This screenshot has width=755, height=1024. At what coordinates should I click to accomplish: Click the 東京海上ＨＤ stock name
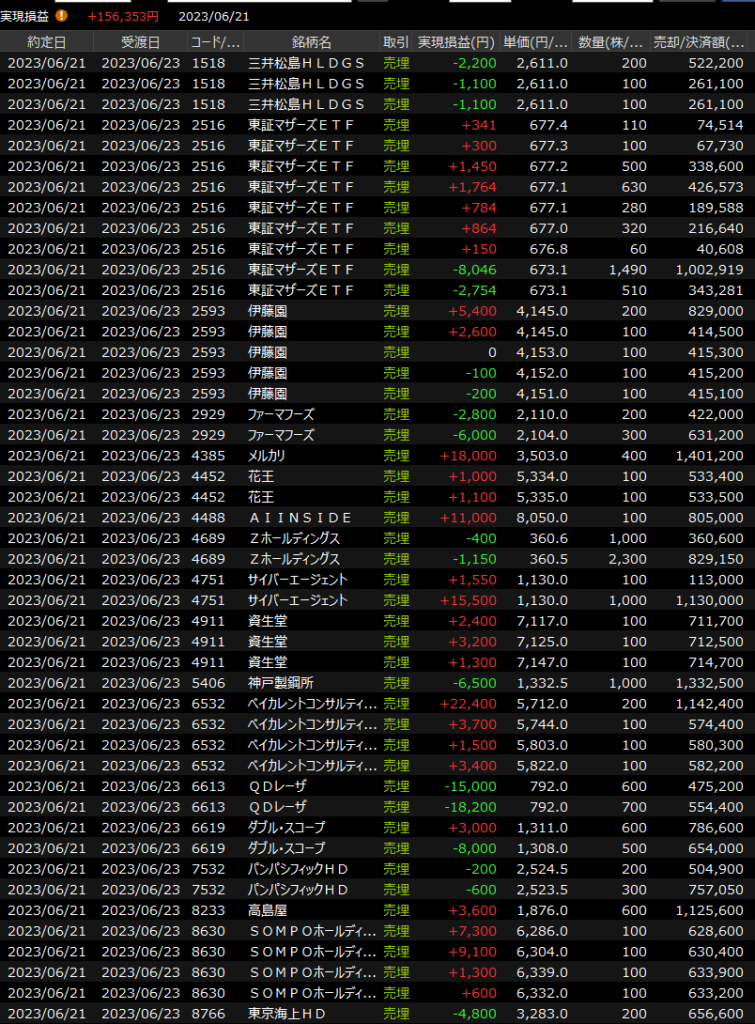[x=290, y=1013]
